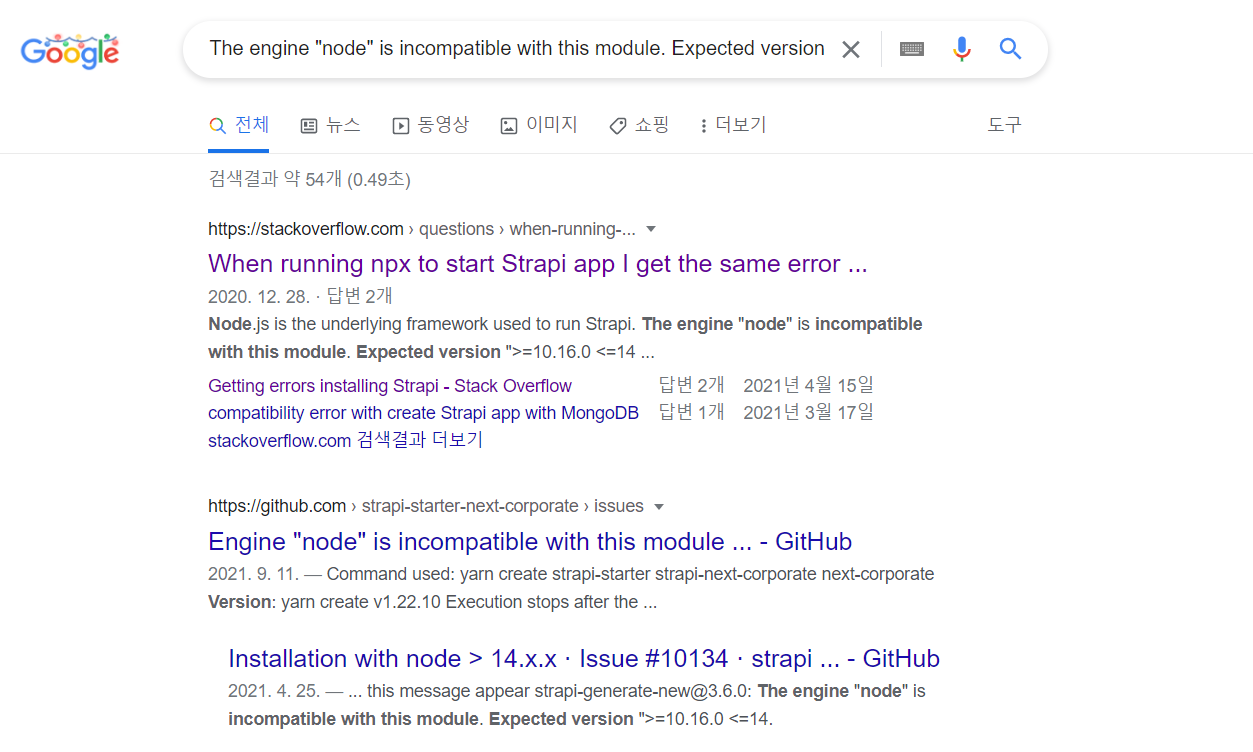Click the '2021년 4월 15일' sitelink date
This screenshot has width=1253, height=752.
tap(808, 386)
